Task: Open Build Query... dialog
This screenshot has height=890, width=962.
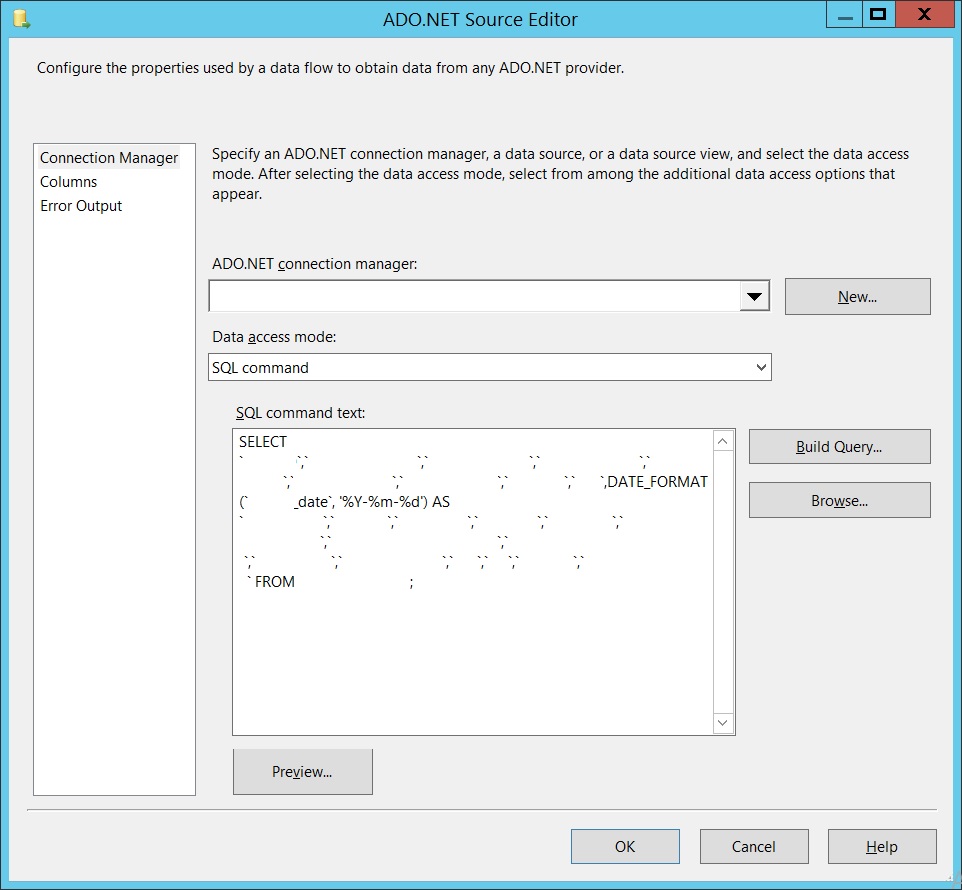Action: (839, 447)
